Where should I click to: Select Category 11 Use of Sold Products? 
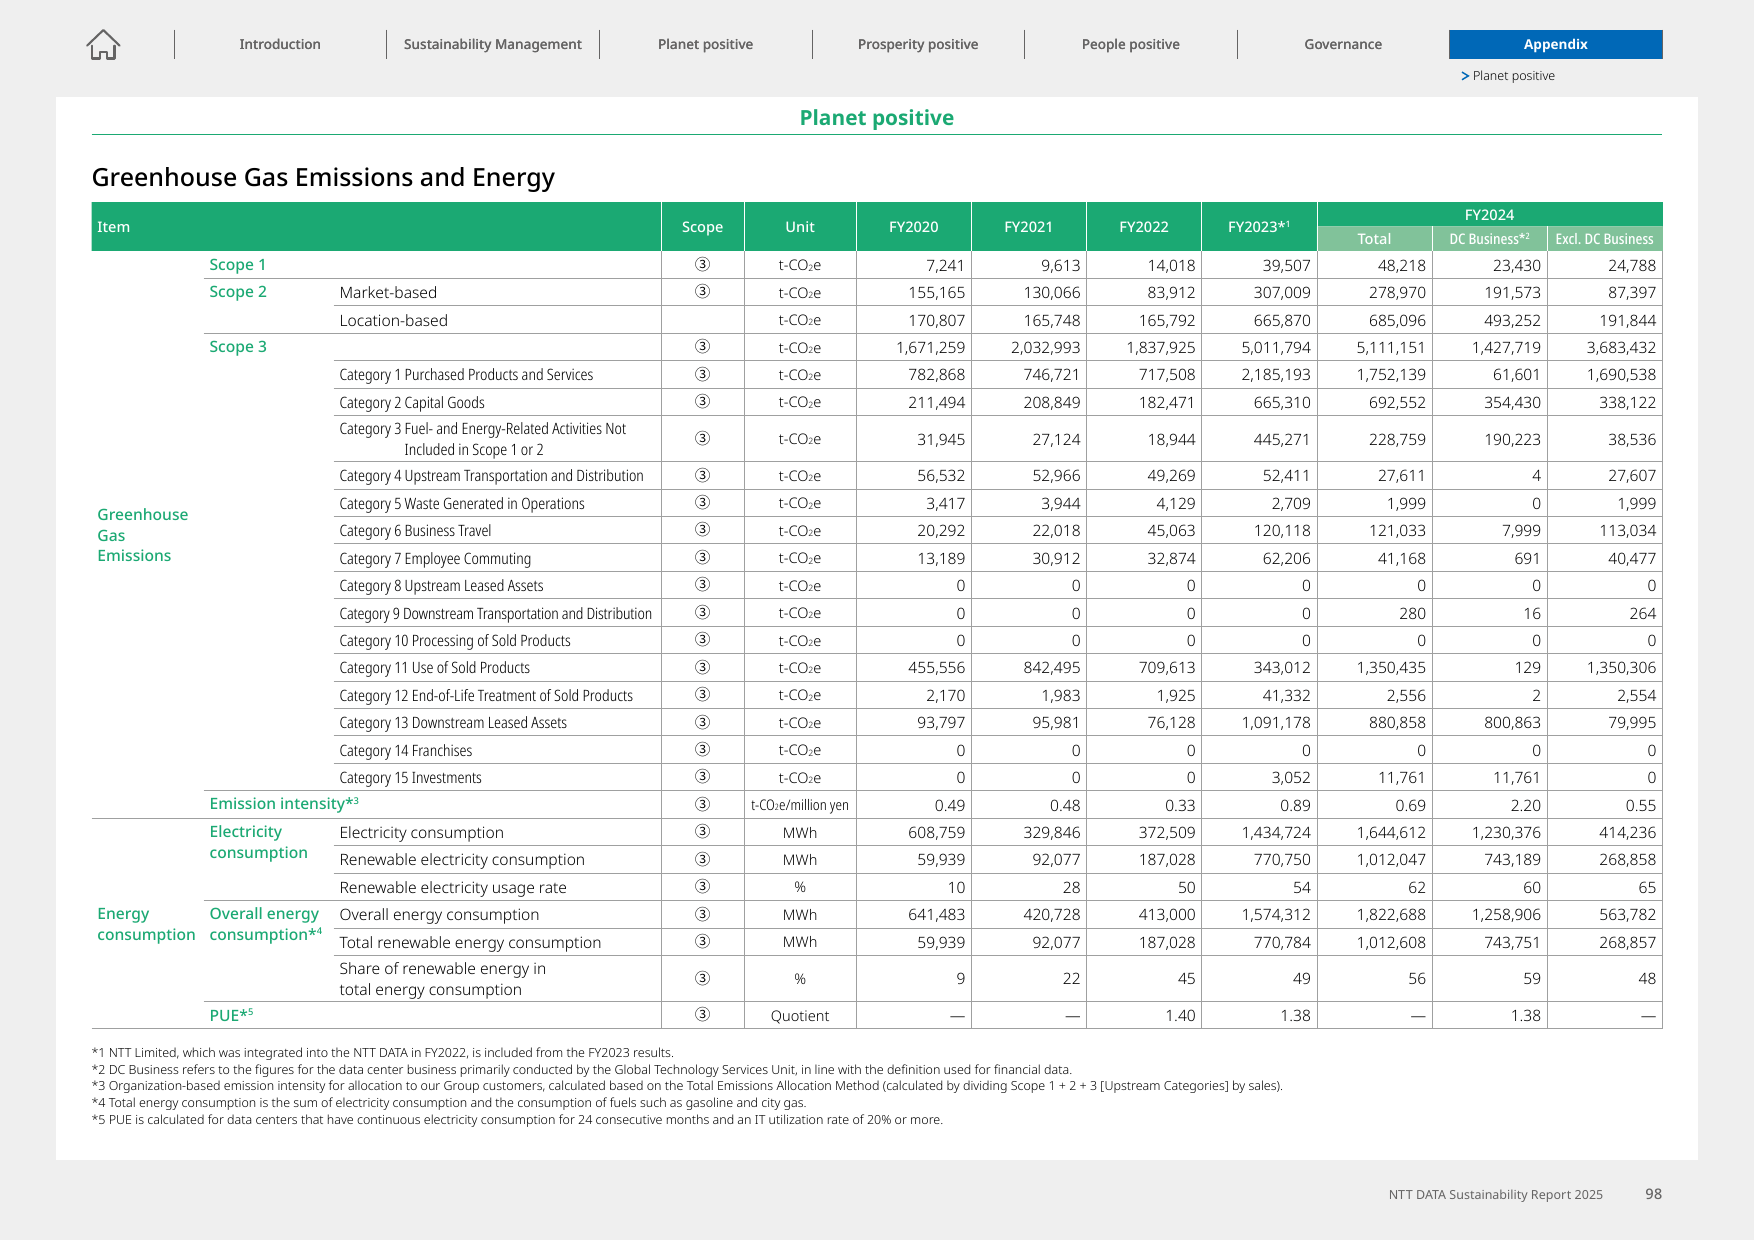434,668
